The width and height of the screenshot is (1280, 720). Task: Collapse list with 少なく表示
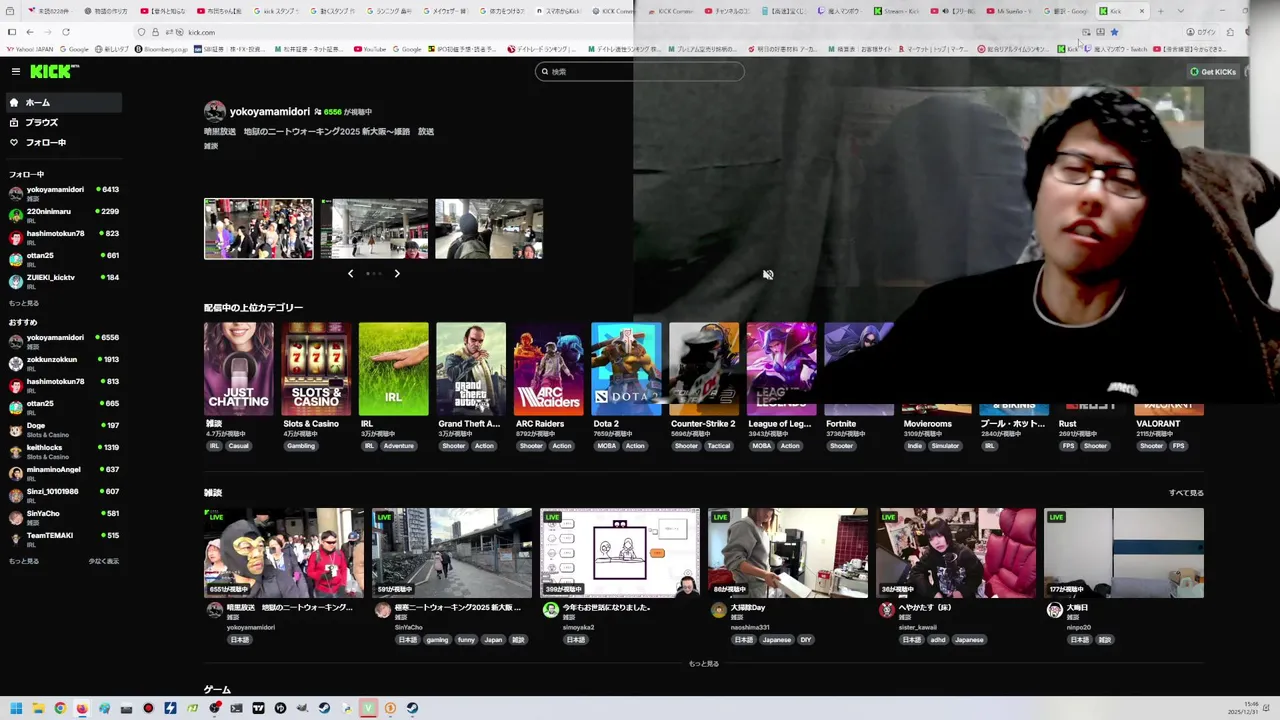click(x=103, y=561)
